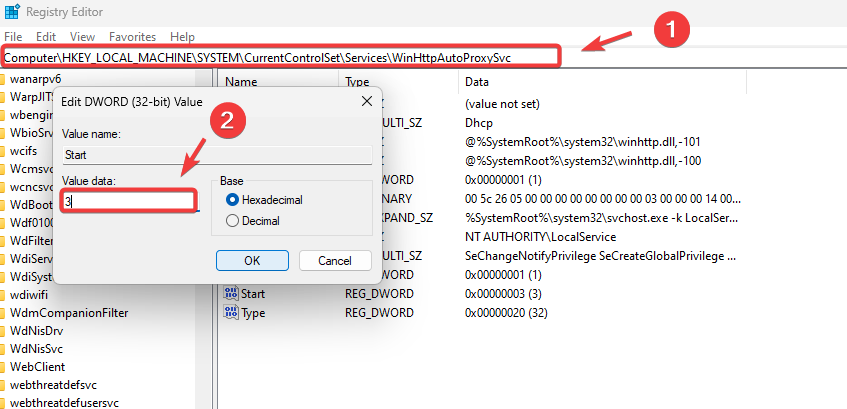Sort values by the Name column
Viewport: 847px width, 409px height.
(241, 82)
